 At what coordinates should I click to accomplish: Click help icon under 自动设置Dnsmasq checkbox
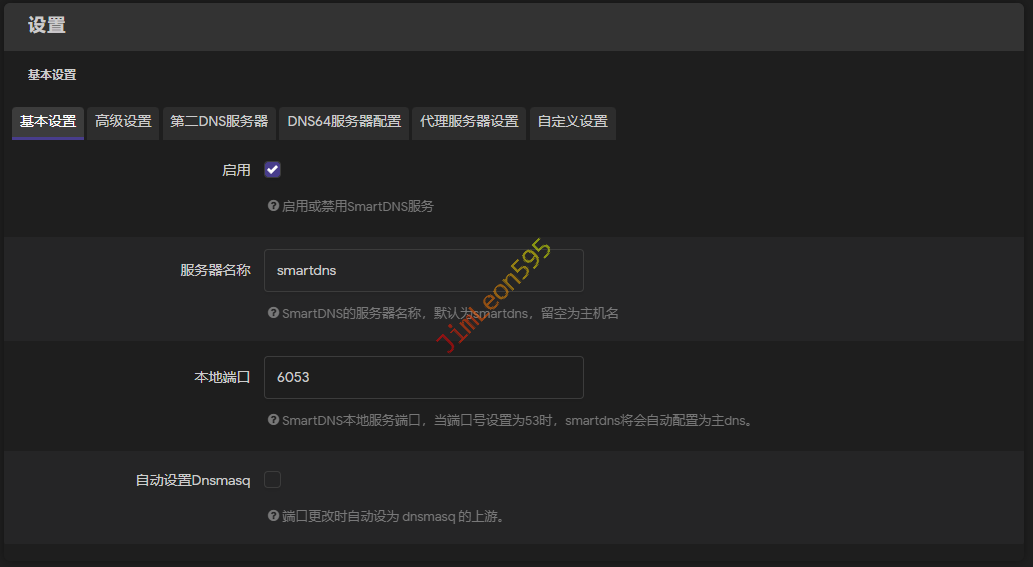(x=273, y=516)
